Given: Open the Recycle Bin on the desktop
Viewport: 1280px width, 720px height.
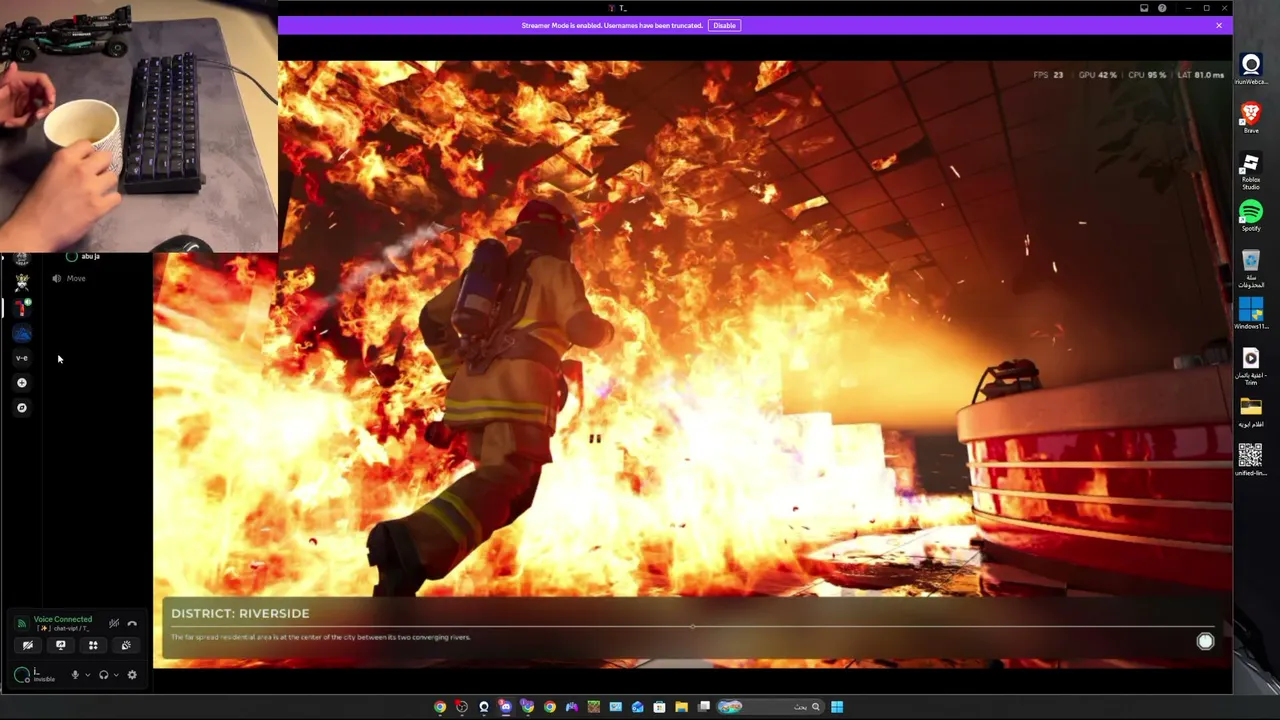Looking at the screenshot, I should [1251, 269].
